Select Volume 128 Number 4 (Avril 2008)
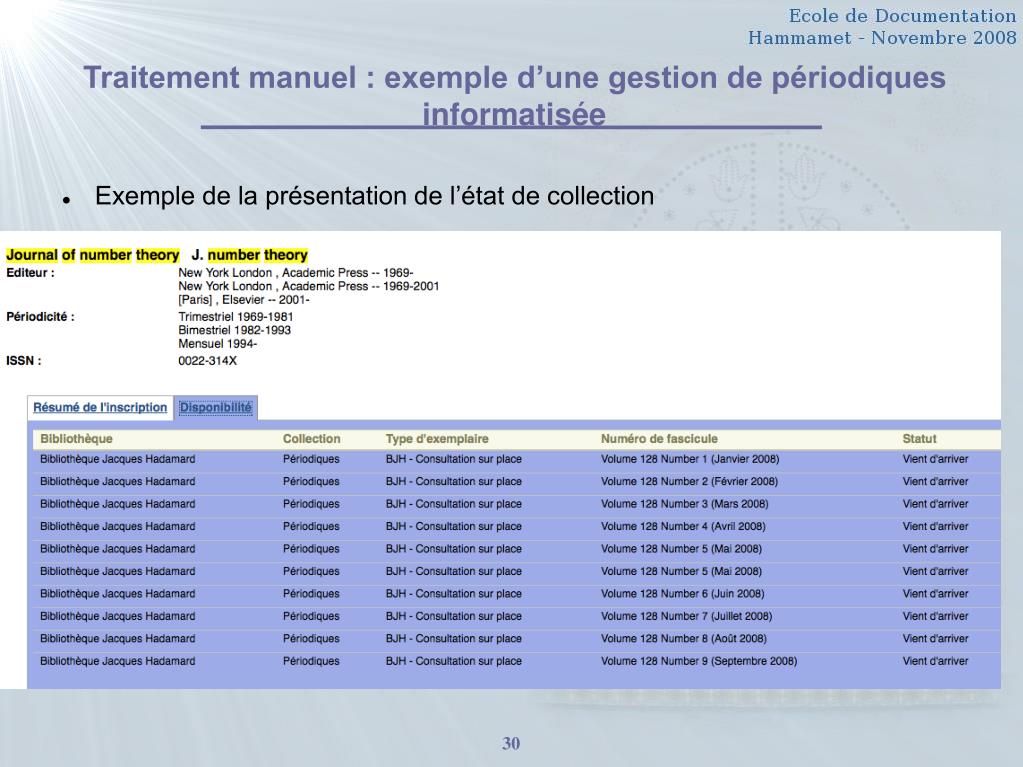This screenshot has height=767, width=1023. 683,526
